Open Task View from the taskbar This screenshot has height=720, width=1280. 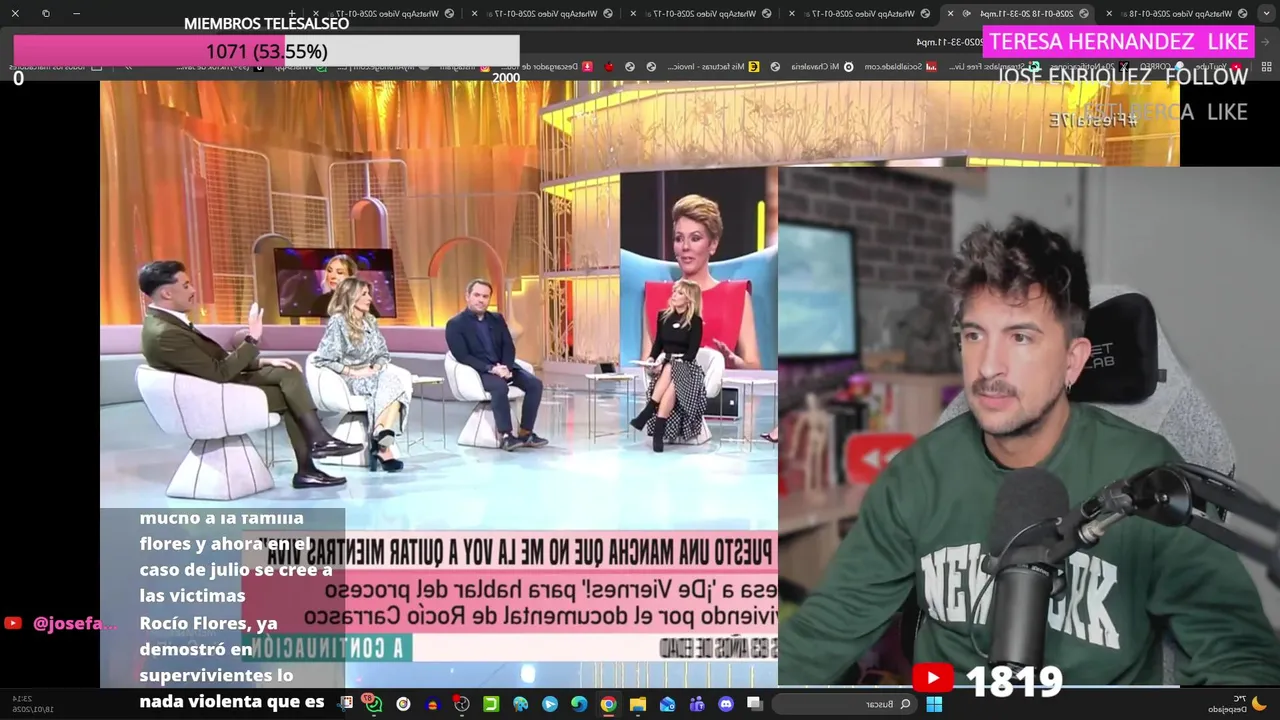tap(755, 704)
